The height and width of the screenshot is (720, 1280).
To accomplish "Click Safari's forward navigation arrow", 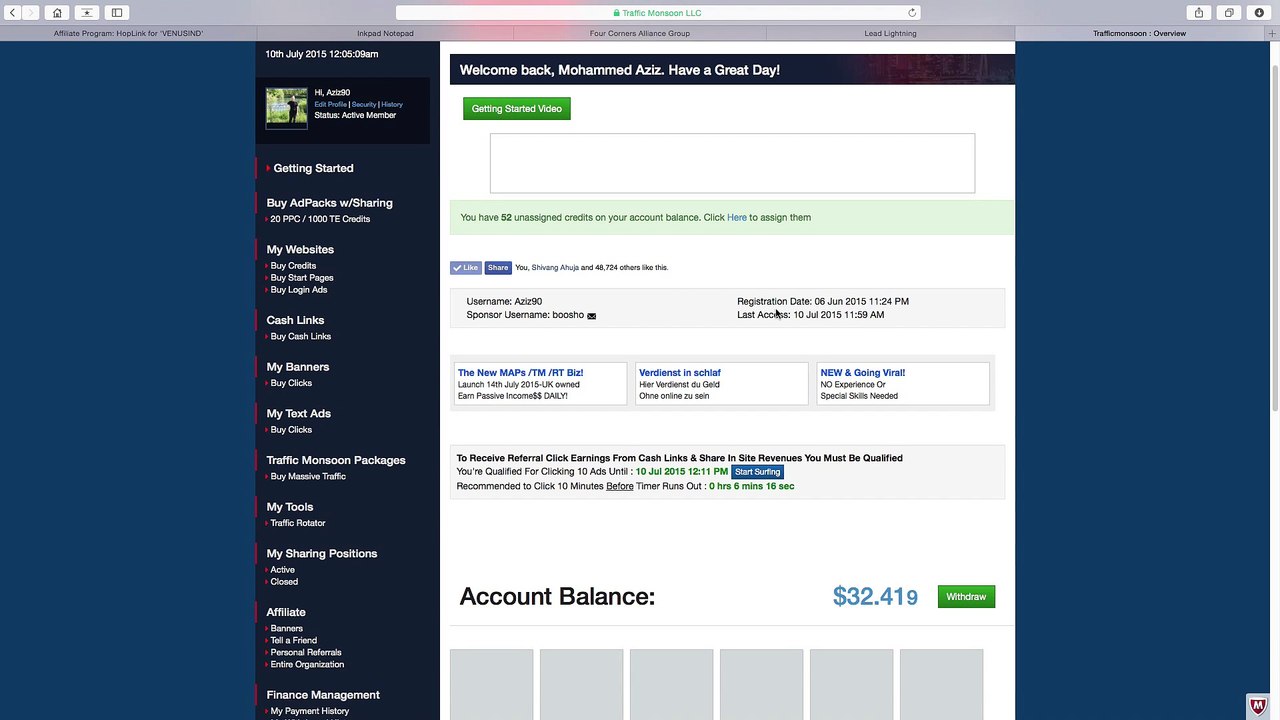I will click(x=31, y=13).
